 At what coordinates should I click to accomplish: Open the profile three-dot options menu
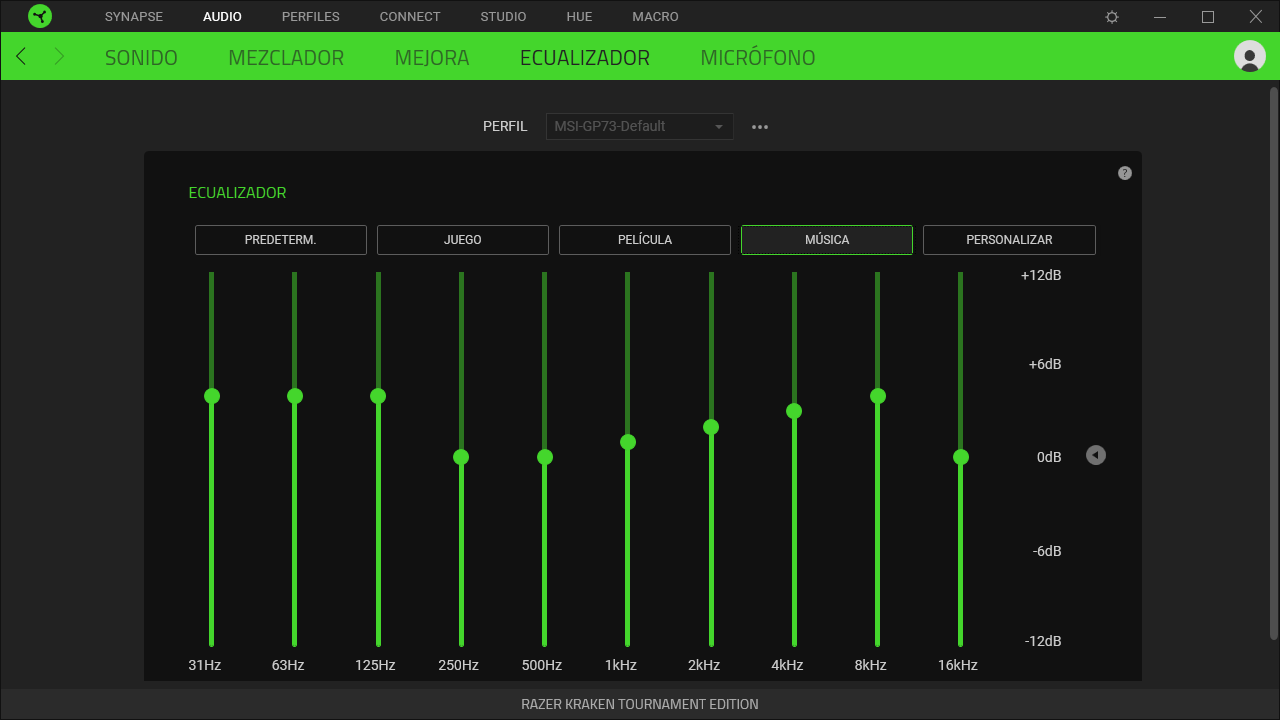760,127
